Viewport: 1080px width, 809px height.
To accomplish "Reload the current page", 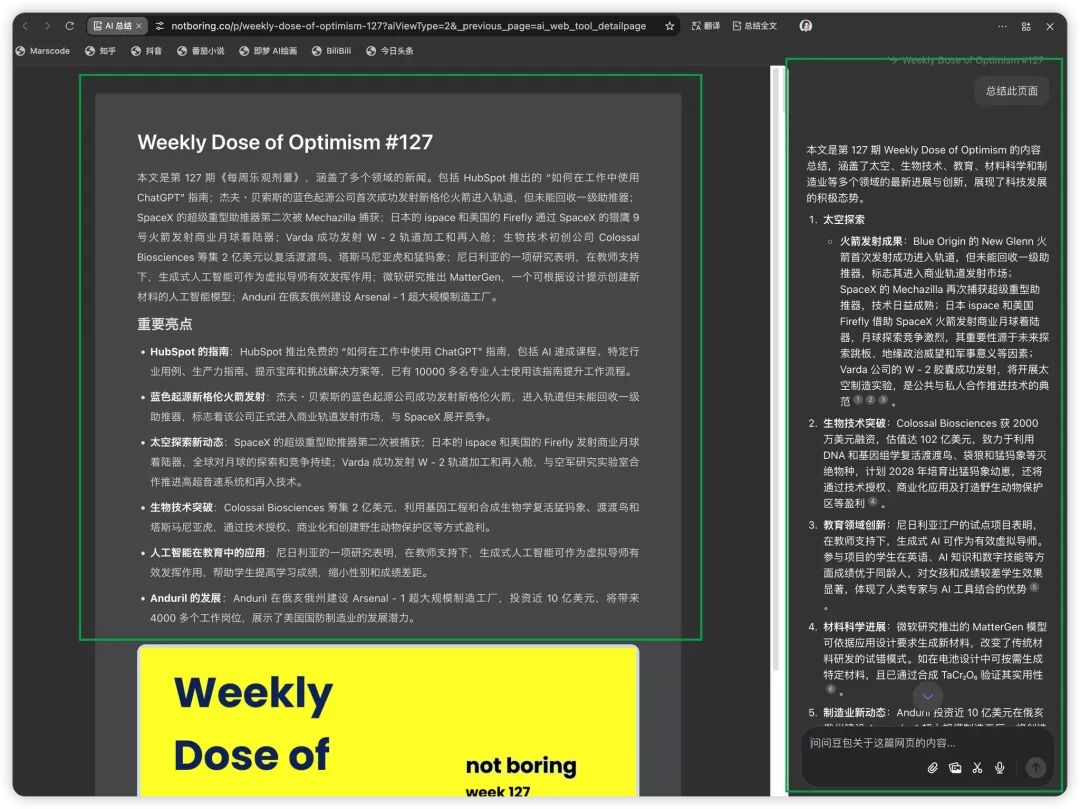I will click(x=70, y=26).
